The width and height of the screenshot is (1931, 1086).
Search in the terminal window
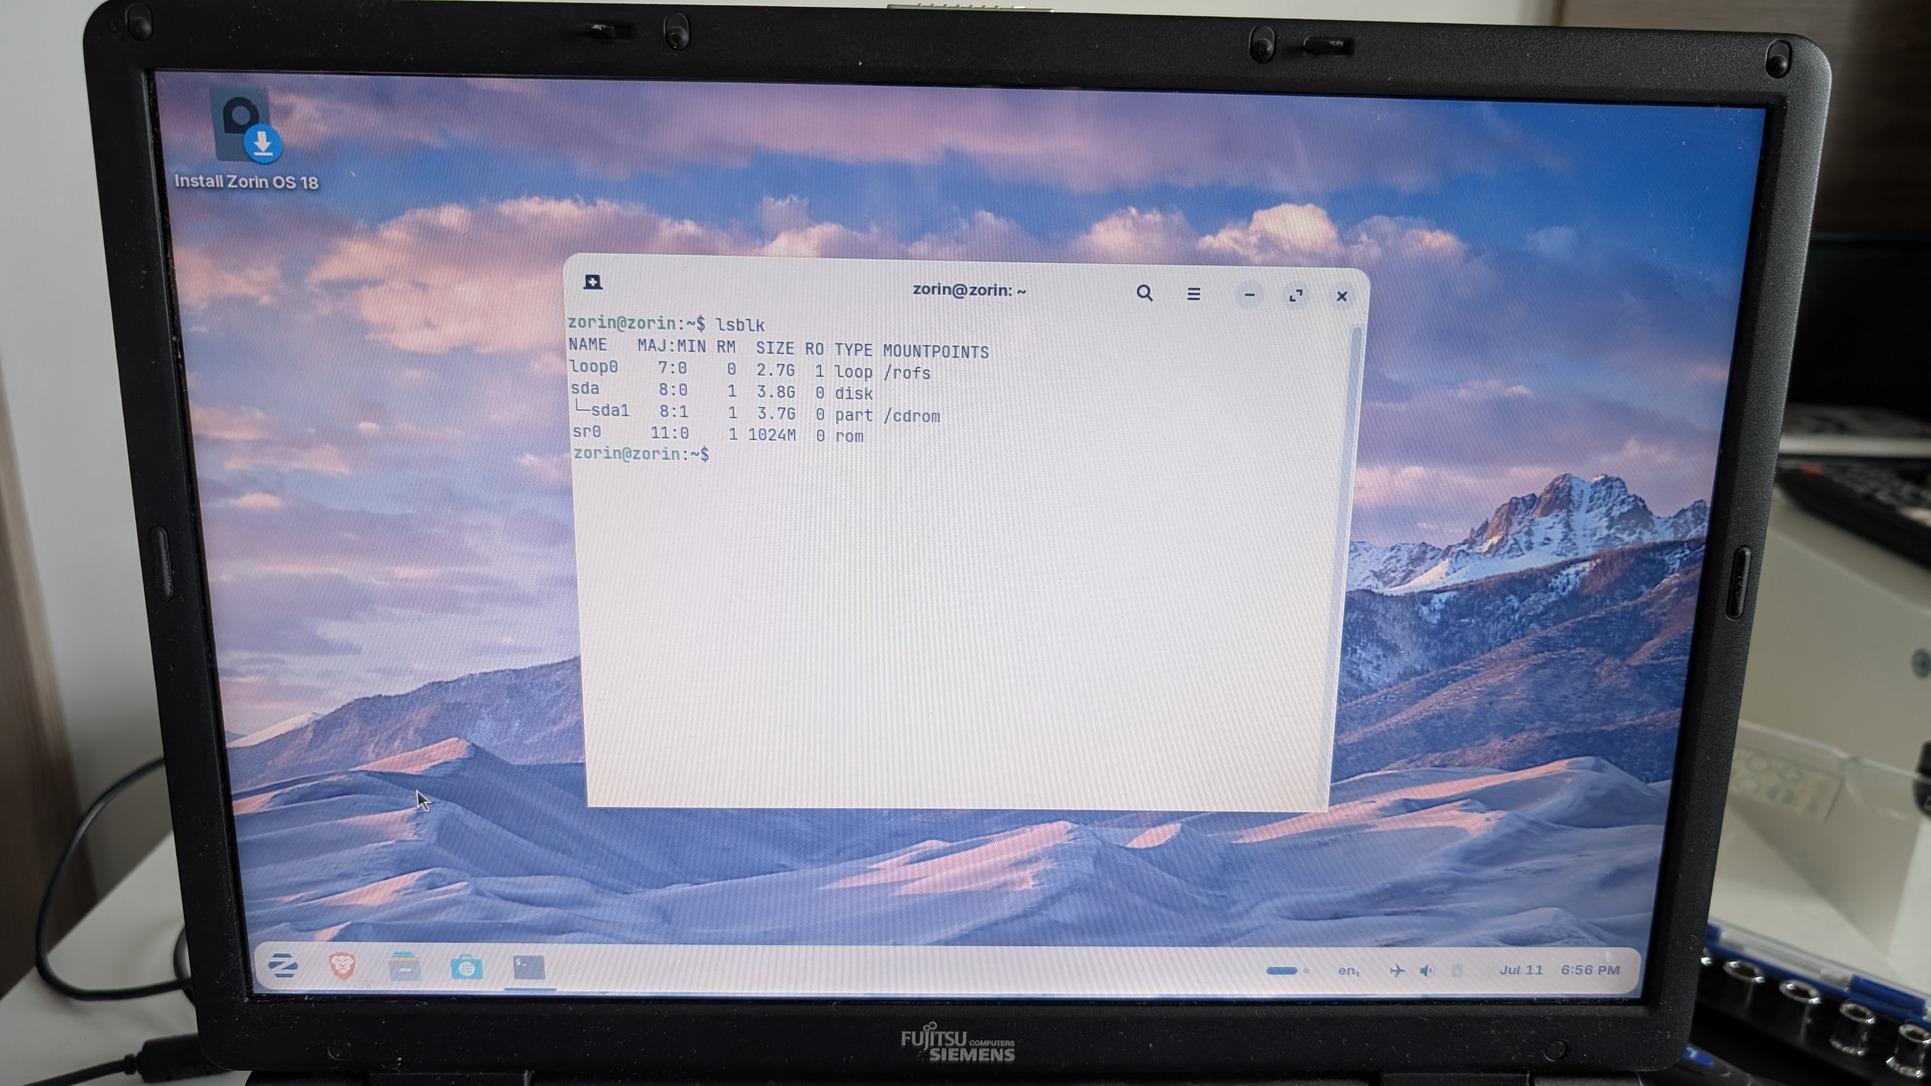pyautogui.click(x=1144, y=293)
